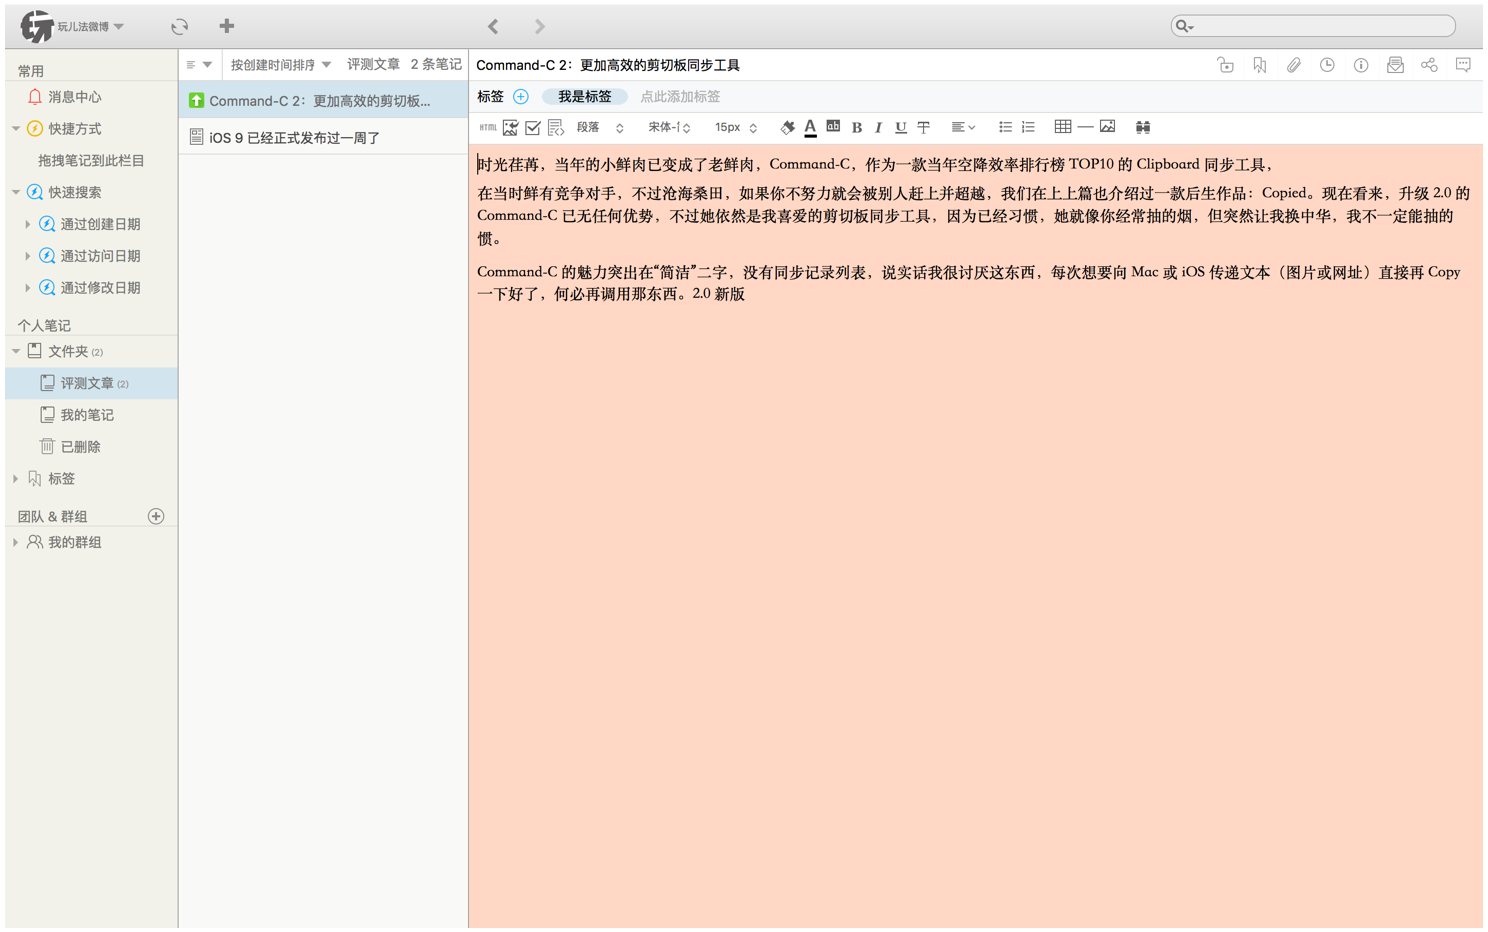Open 消息中心 message center
1488x932 pixels.
click(x=74, y=97)
